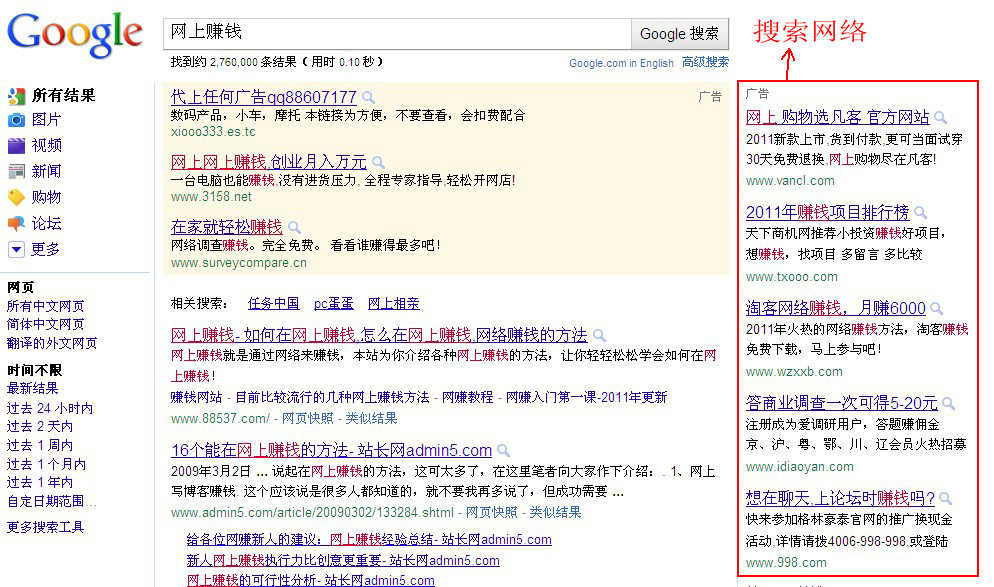Open Google.com in English link
The height and width of the screenshot is (587, 994).
[621, 63]
